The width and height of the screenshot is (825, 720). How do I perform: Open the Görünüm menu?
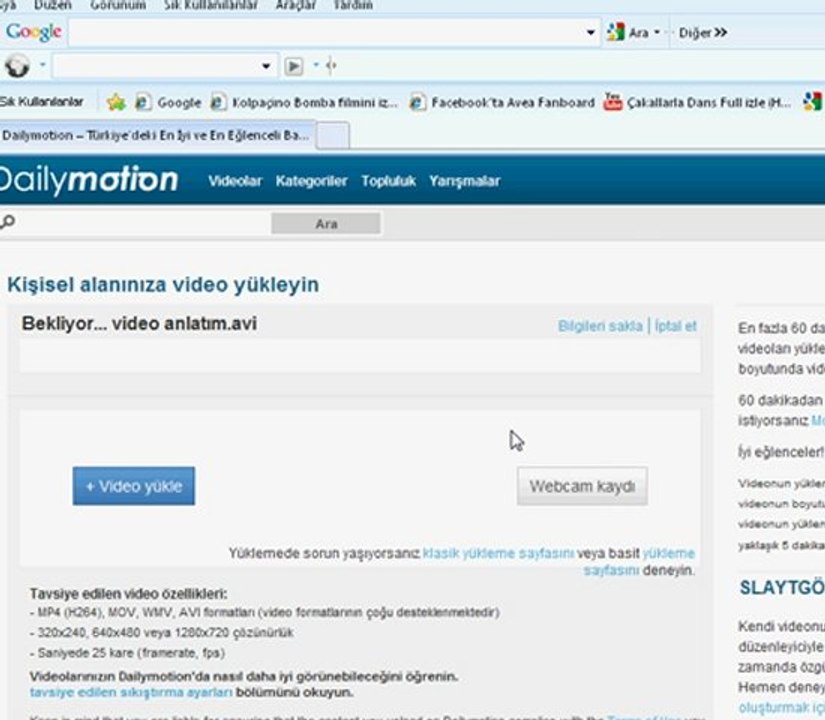click(118, 5)
